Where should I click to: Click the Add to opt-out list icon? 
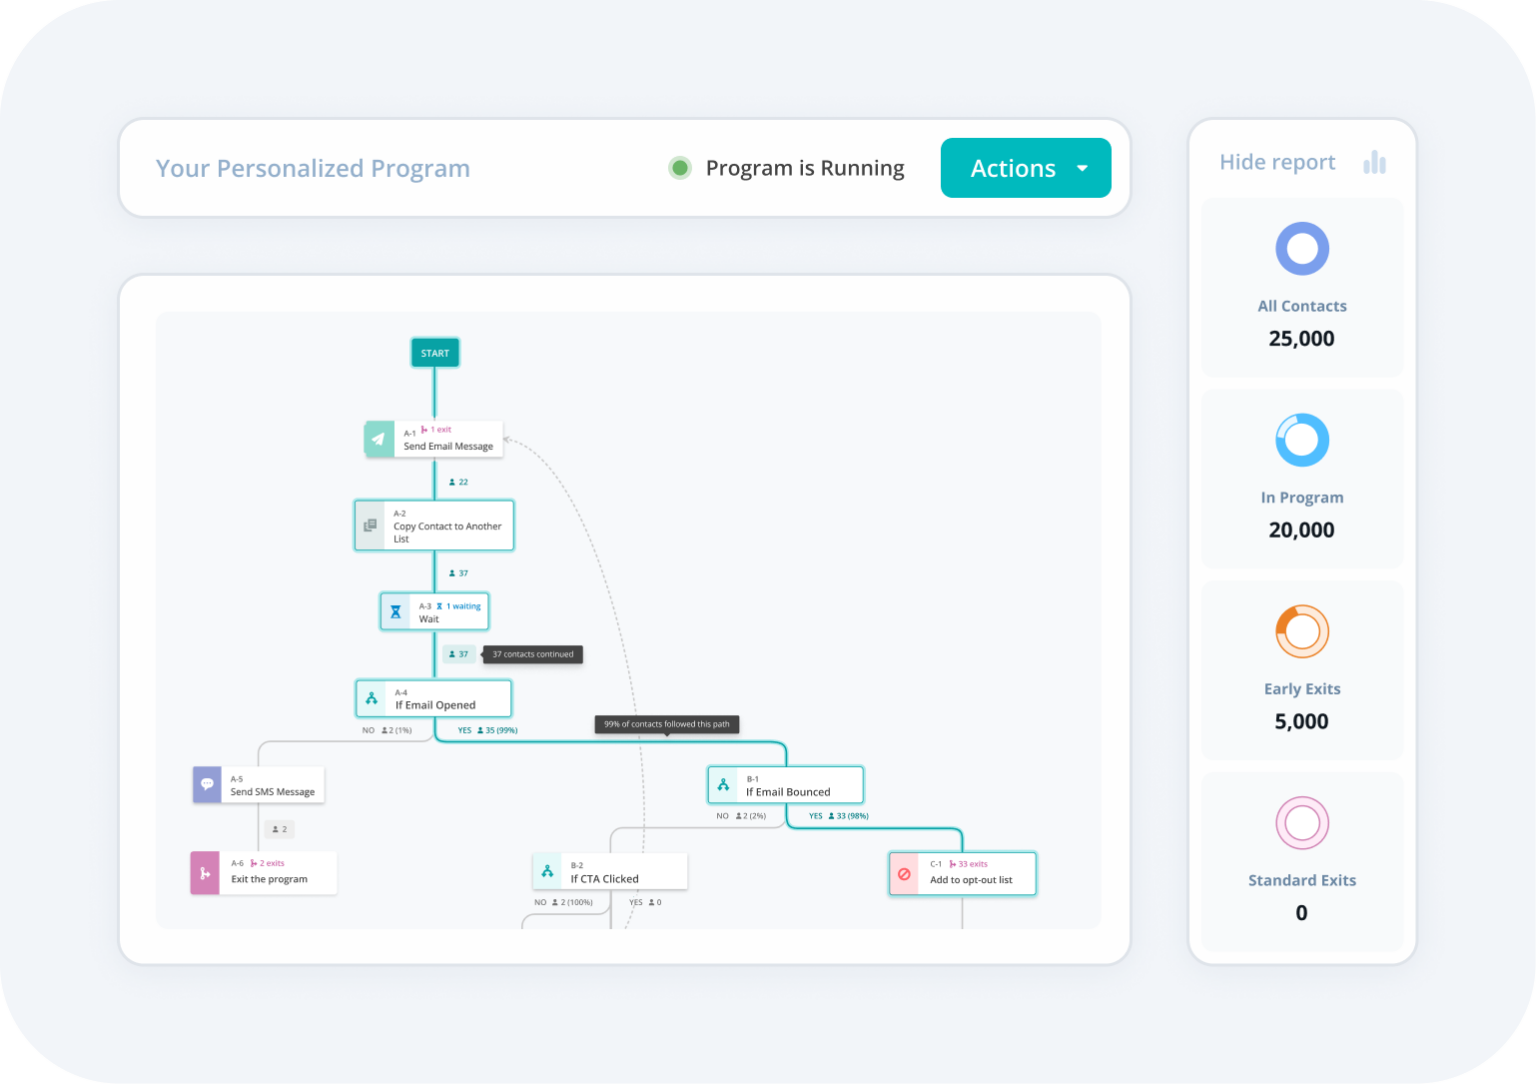pyautogui.click(x=904, y=874)
